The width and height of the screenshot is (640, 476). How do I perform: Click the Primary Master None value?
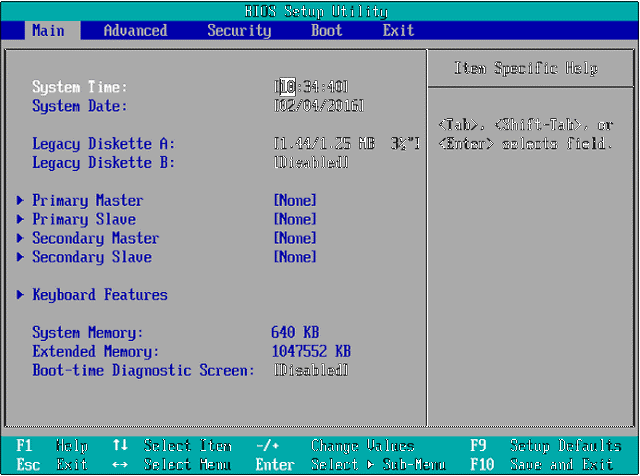[295, 200]
